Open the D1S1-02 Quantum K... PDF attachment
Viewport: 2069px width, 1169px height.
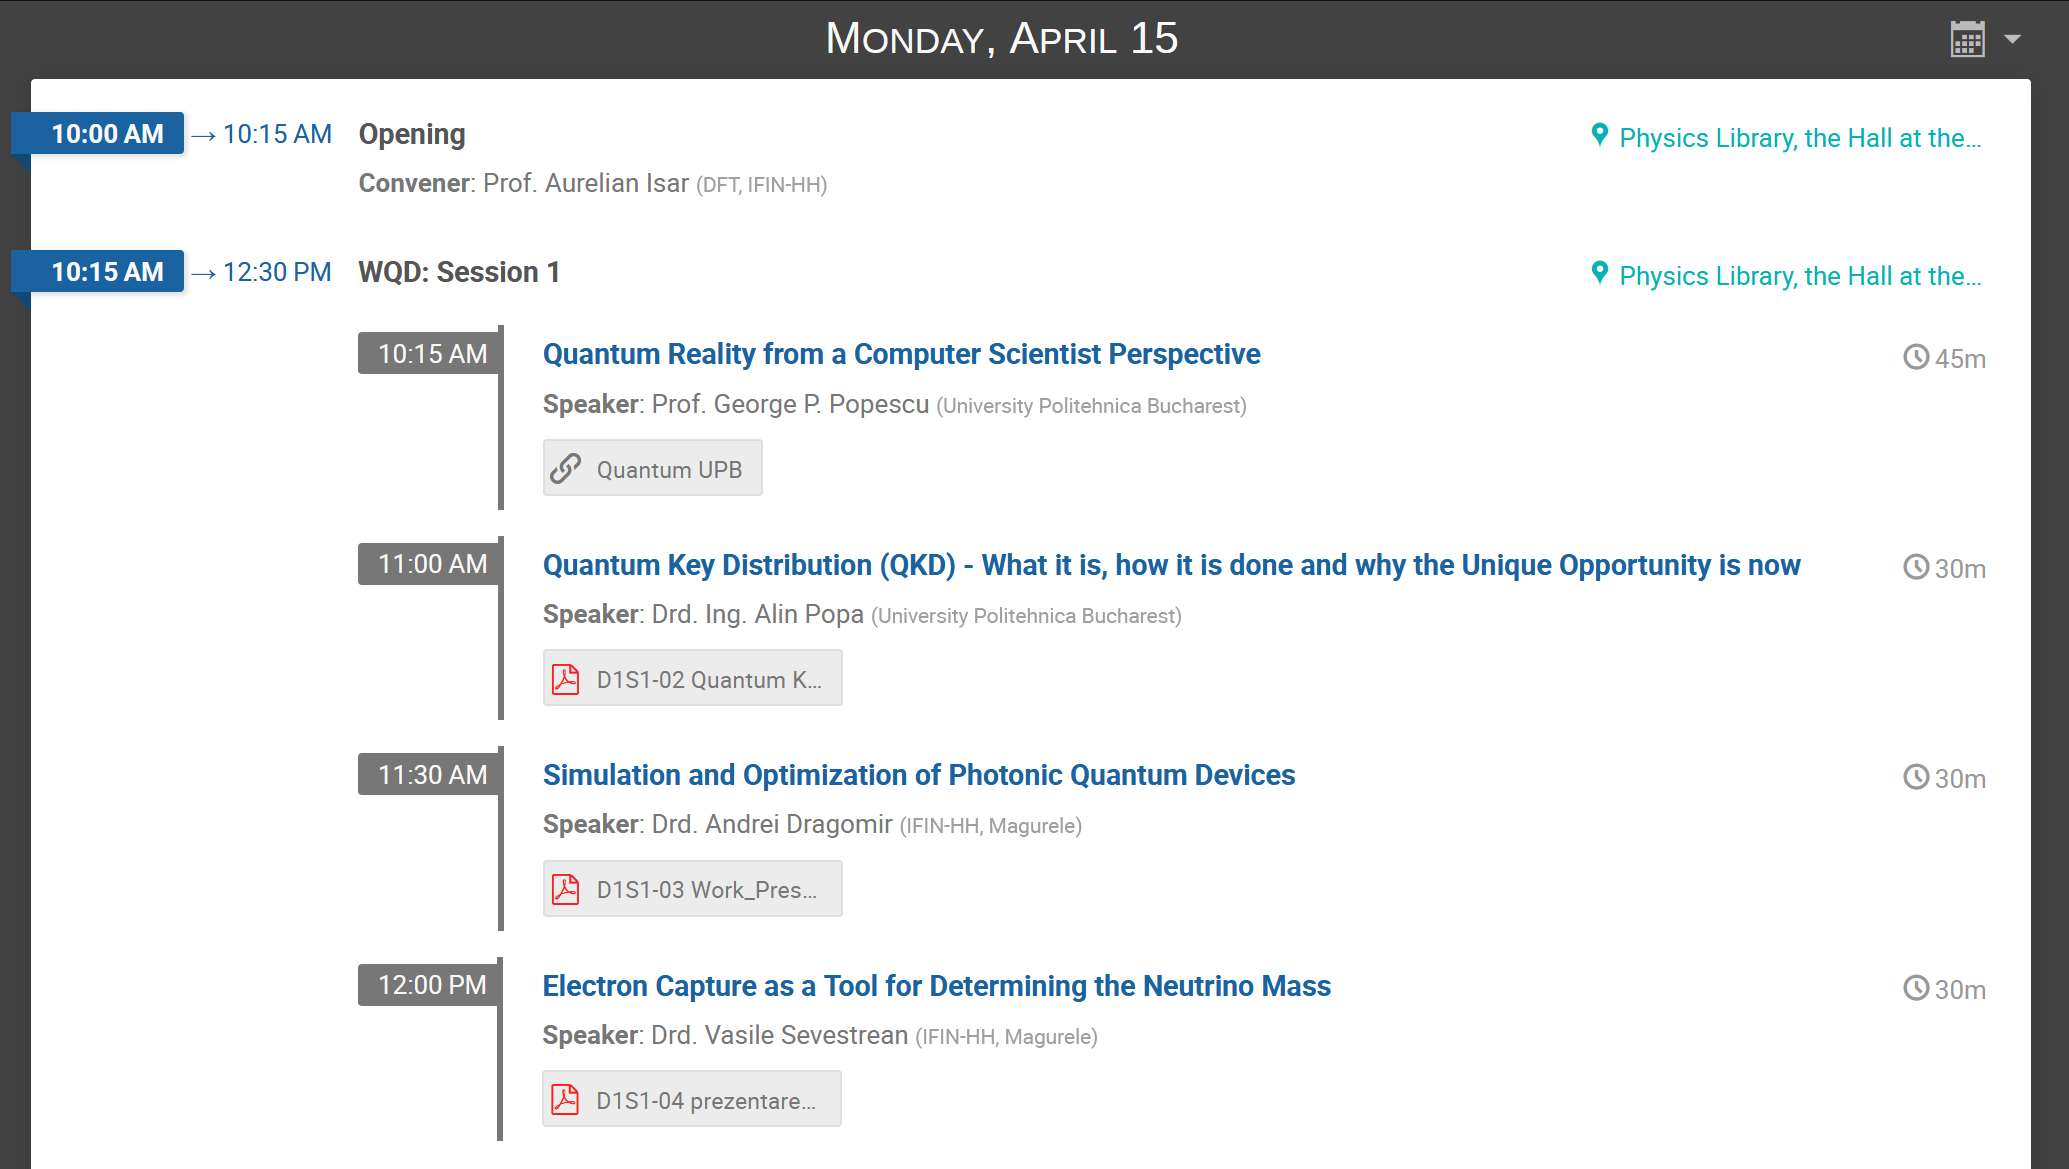pyautogui.click(x=692, y=678)
